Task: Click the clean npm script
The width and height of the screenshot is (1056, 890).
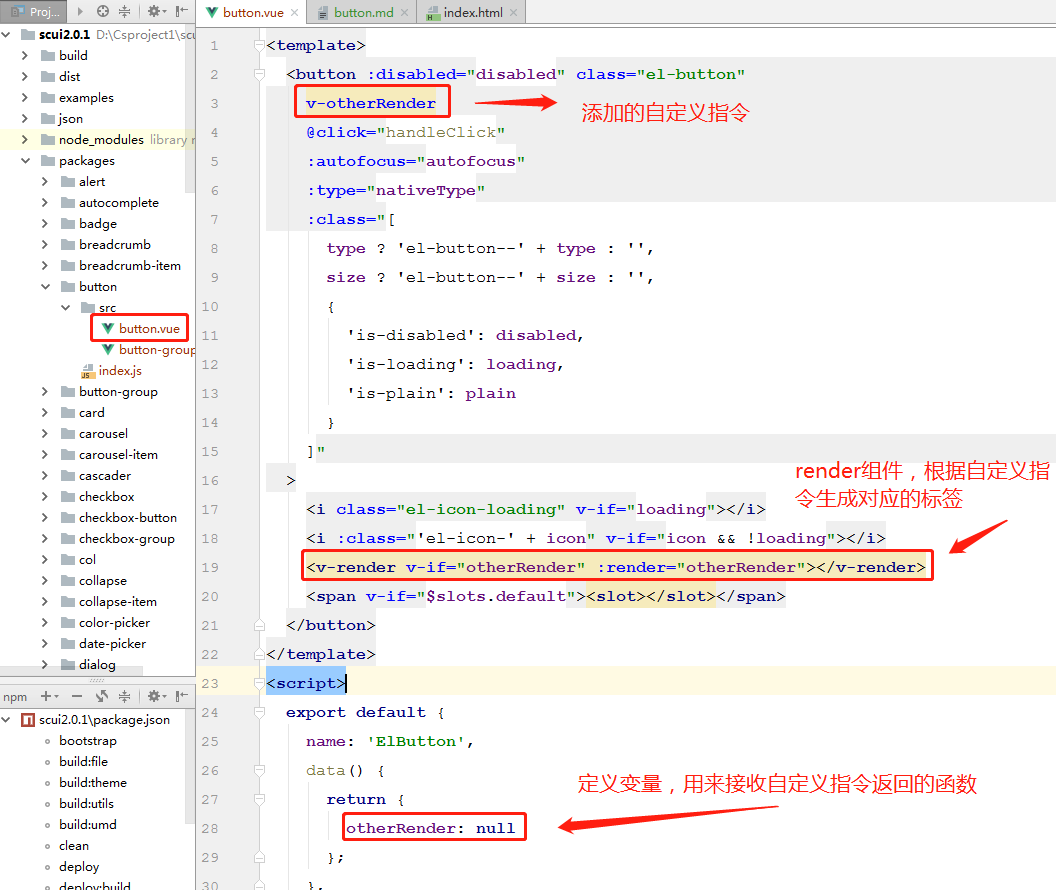Action: coord(73,846)
